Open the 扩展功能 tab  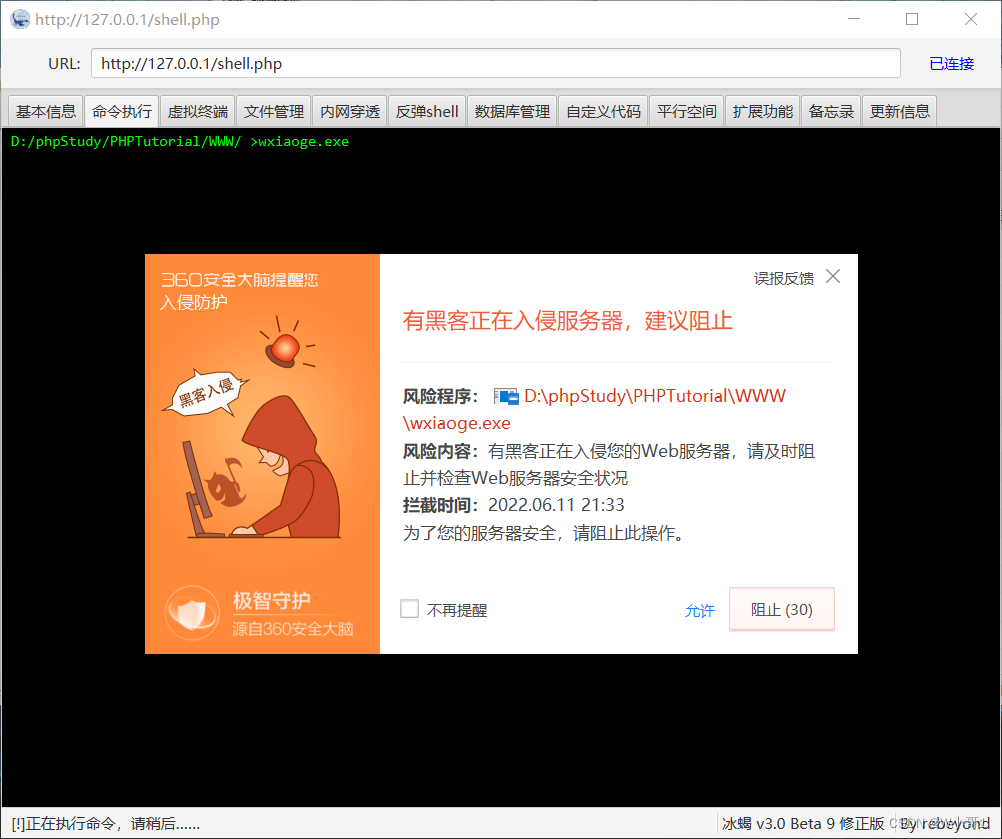761,111
